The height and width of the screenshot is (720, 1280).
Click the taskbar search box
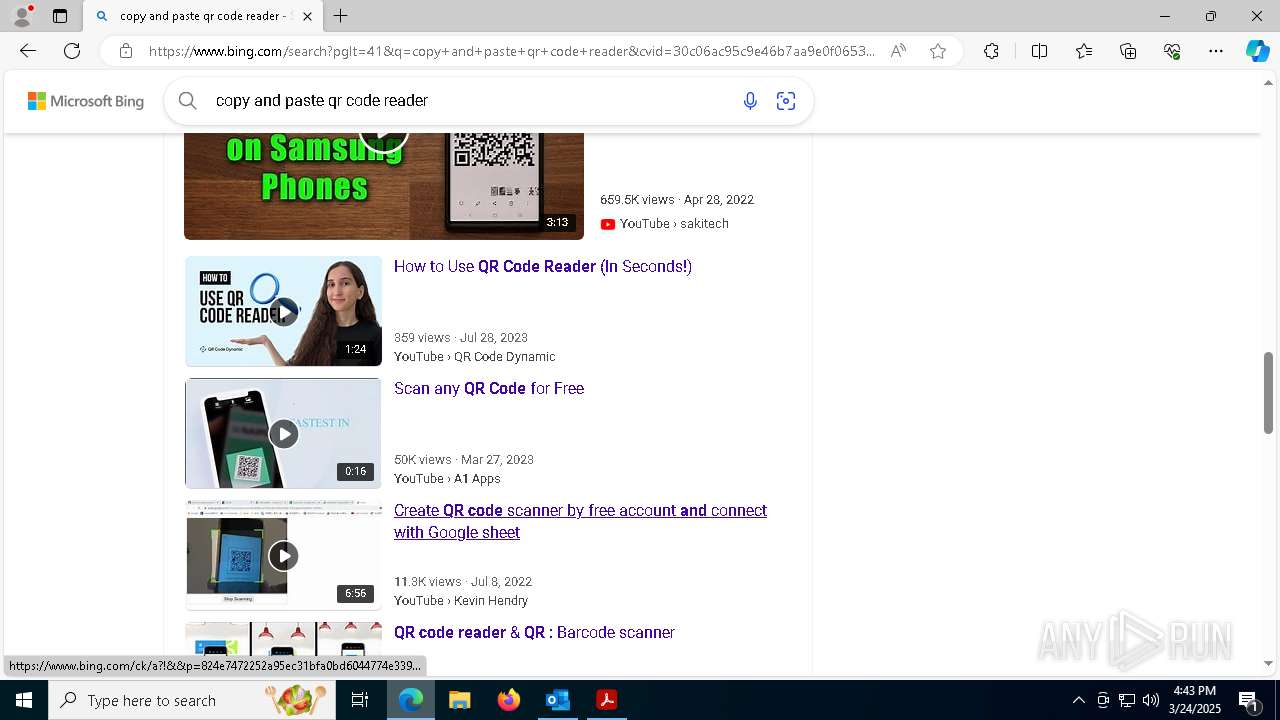click(192, 700)
